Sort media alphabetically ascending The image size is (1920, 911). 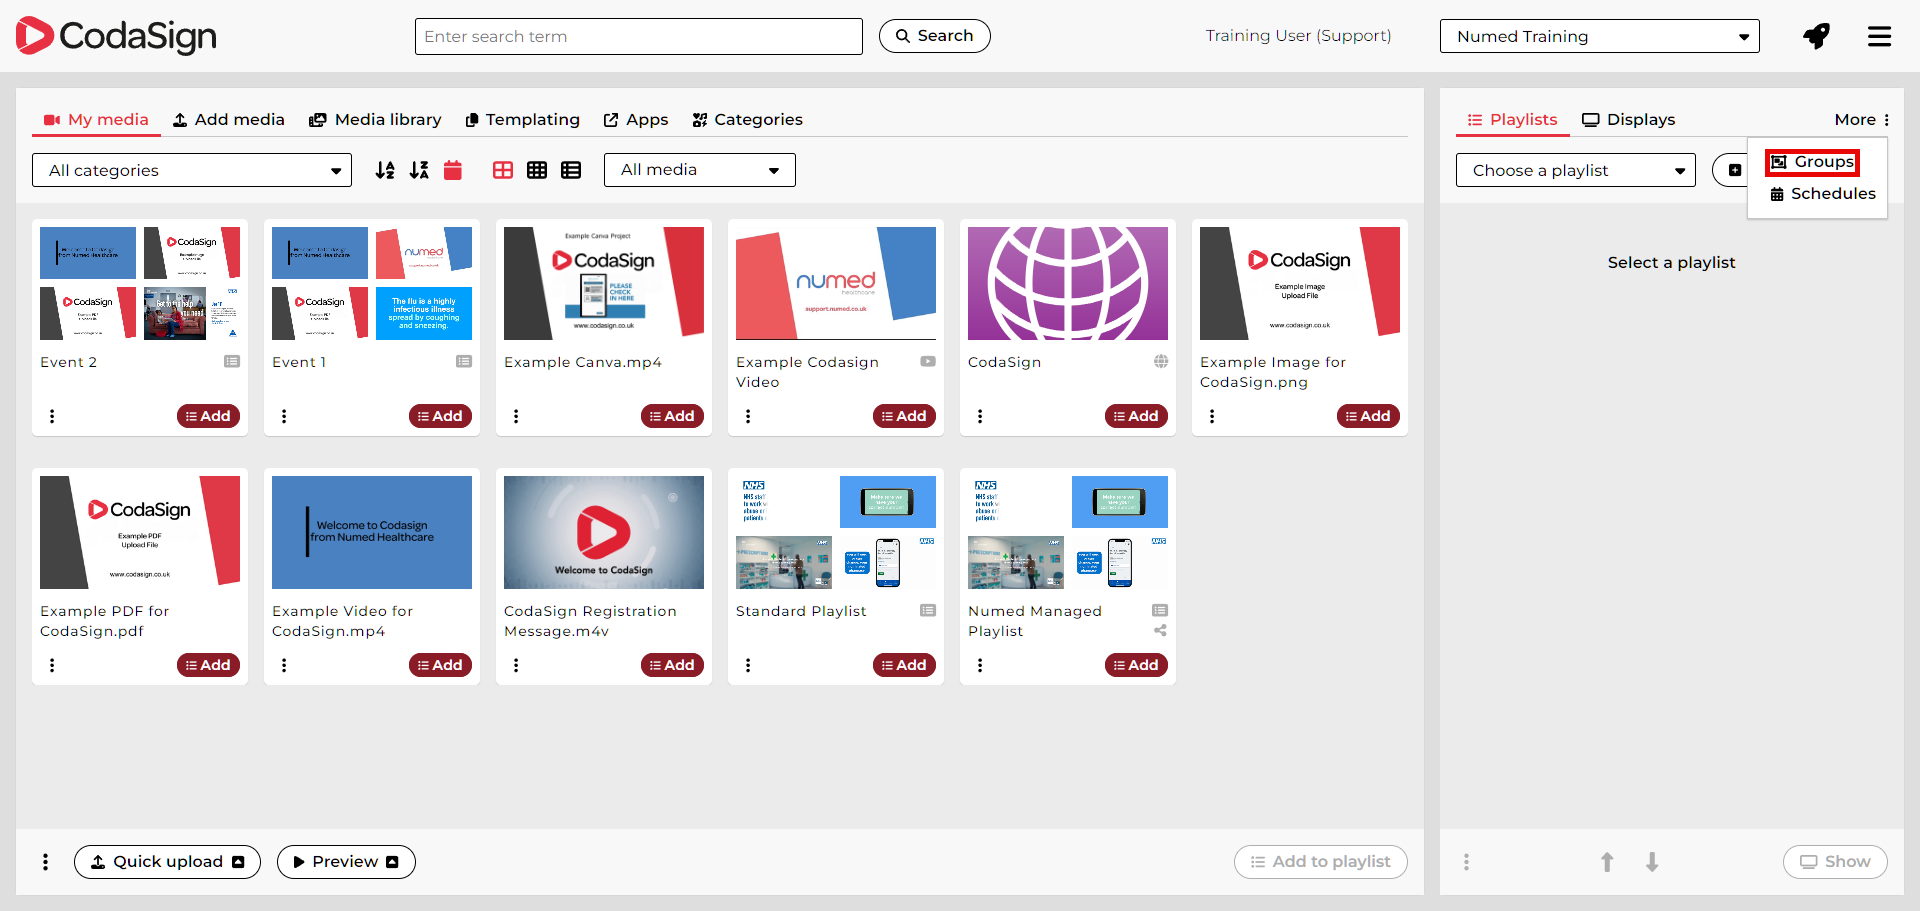click(385, 170)
